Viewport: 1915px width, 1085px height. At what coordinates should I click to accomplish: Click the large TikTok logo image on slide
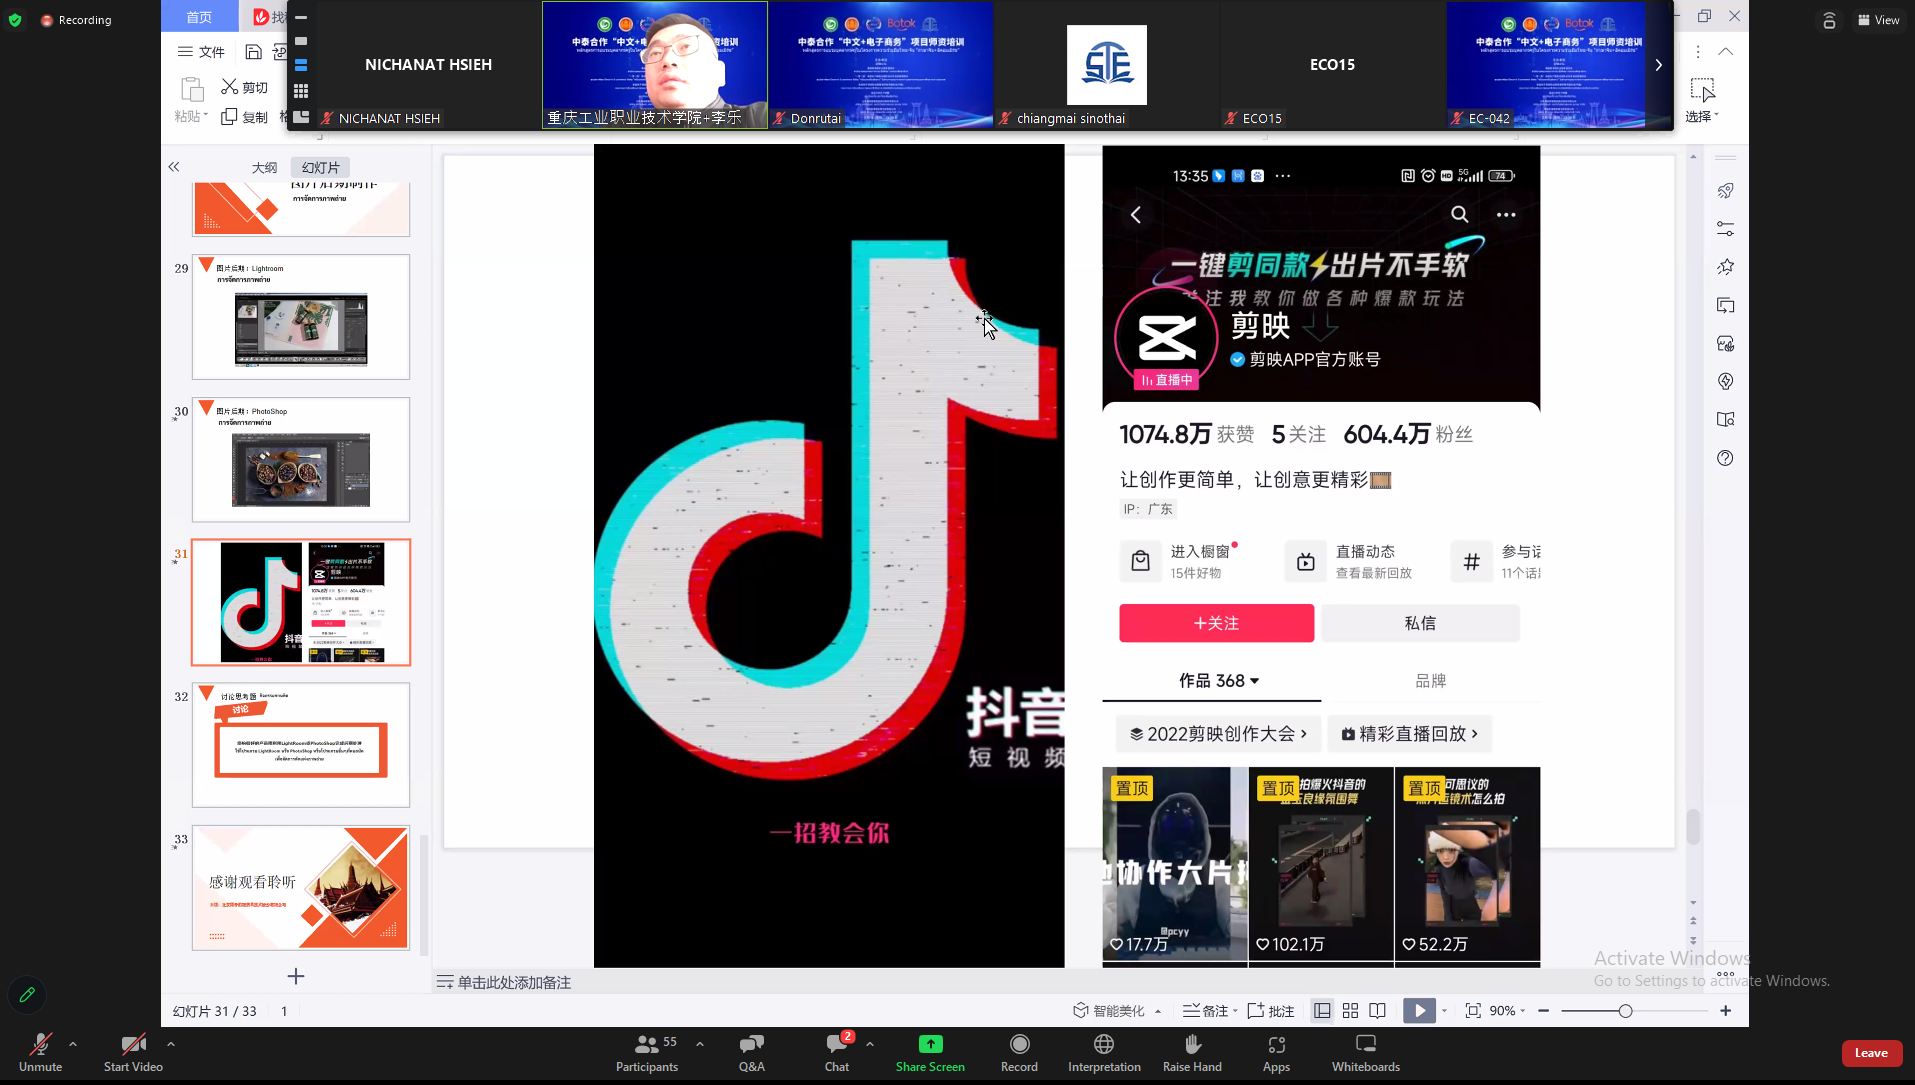(829, 556)
